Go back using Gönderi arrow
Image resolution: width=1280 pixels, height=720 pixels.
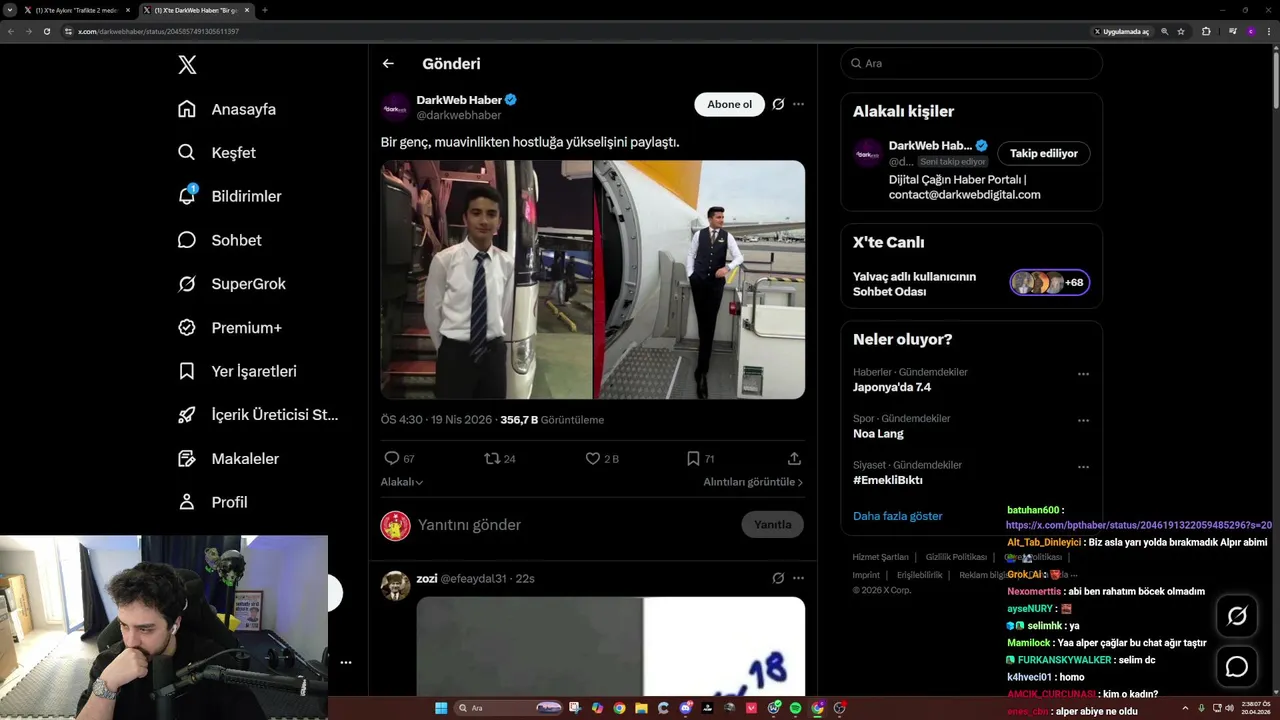[x=388, y=63]
